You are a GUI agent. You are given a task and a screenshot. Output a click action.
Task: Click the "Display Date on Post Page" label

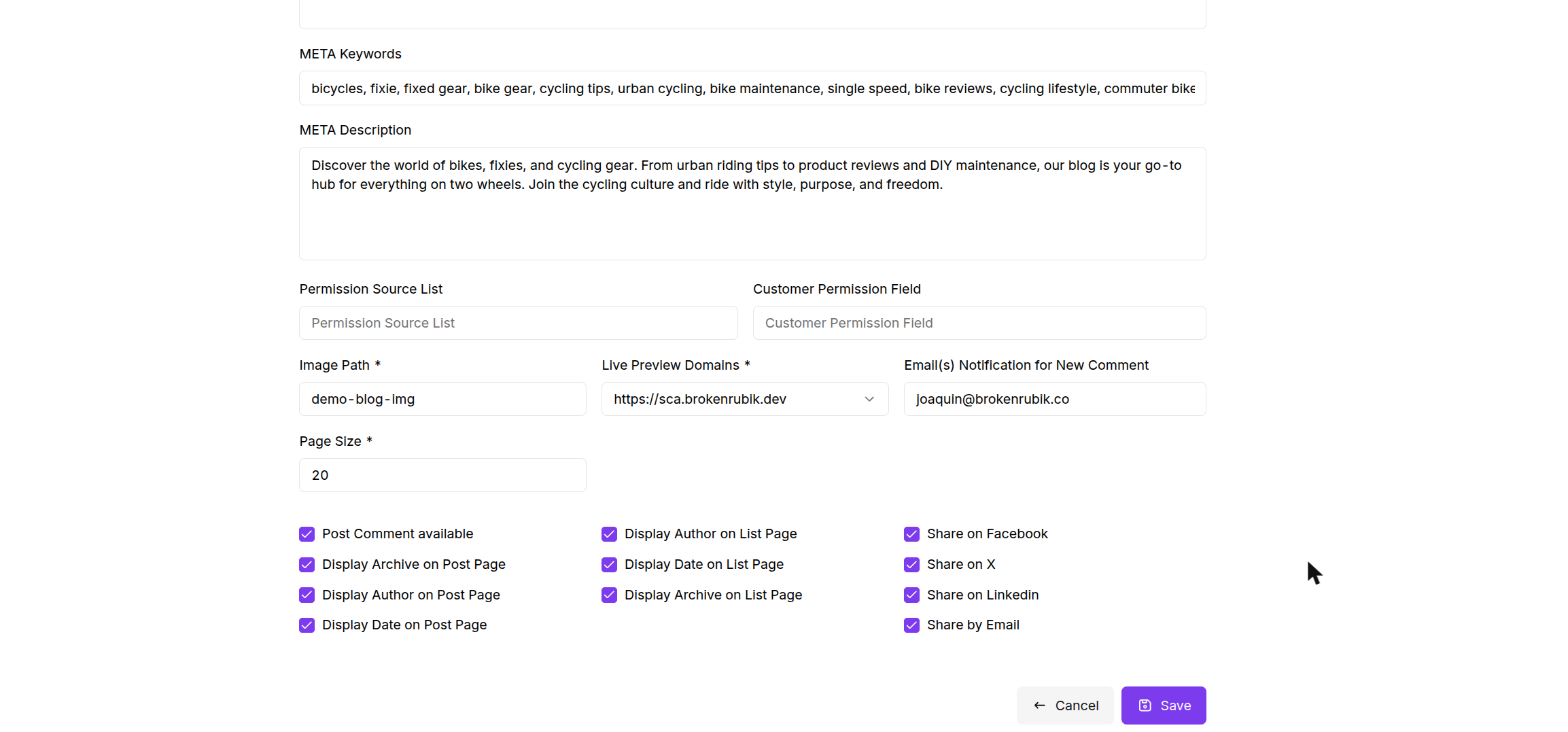coord(404,625)
